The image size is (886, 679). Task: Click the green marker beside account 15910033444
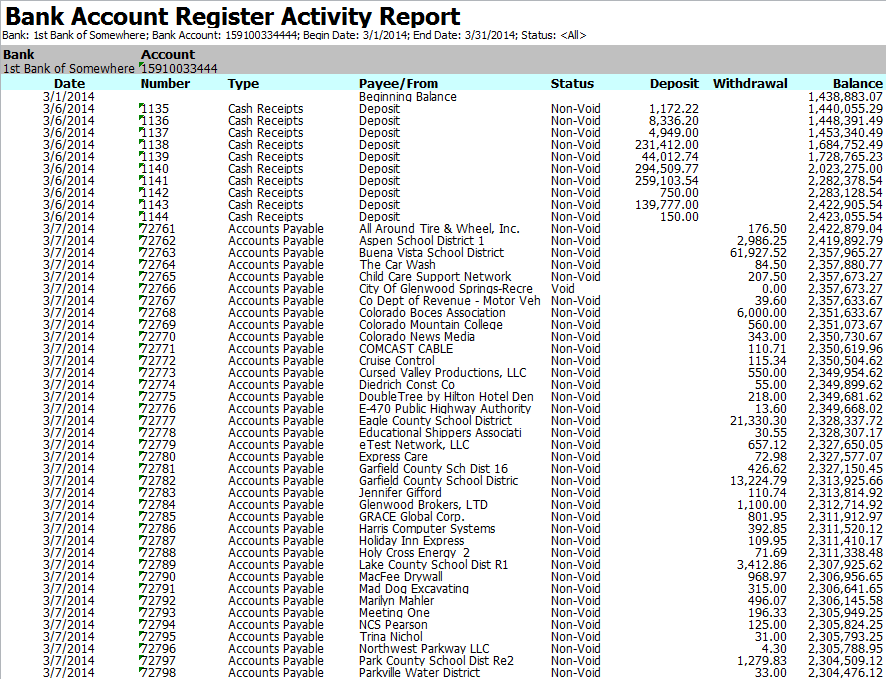(x=143, y=65)
